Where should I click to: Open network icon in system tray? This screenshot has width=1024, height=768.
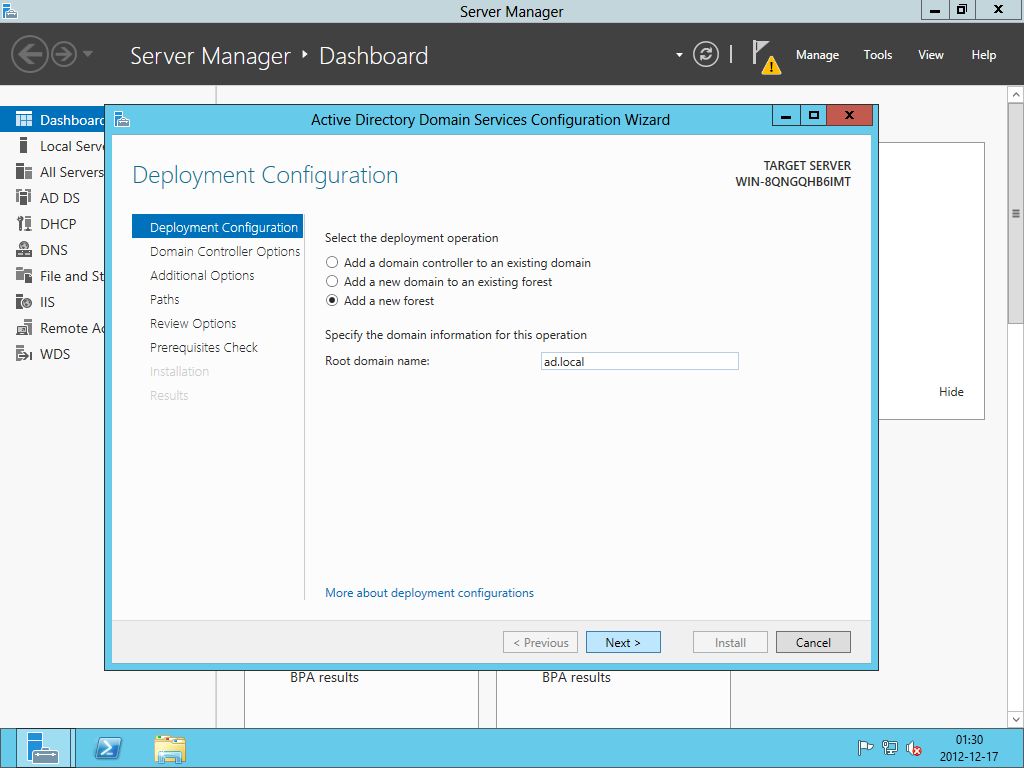(x=889, y=748)
